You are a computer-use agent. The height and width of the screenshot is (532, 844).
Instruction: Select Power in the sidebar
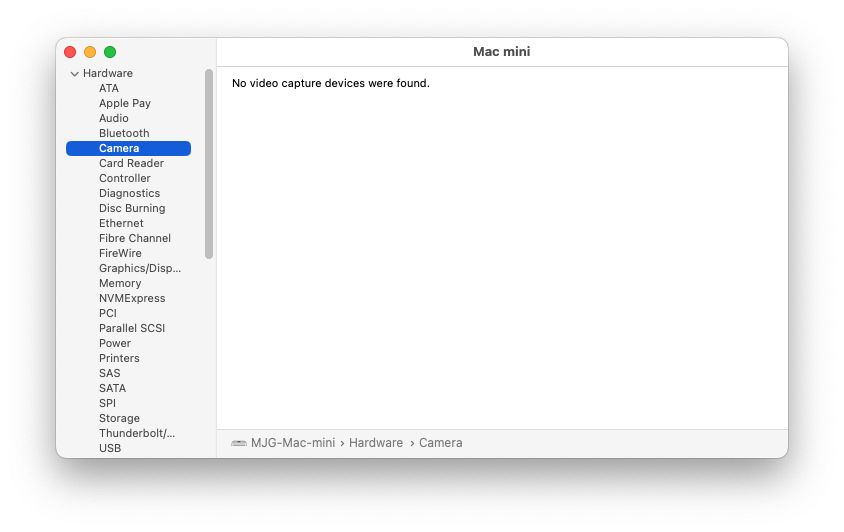(x=115, y=344)
